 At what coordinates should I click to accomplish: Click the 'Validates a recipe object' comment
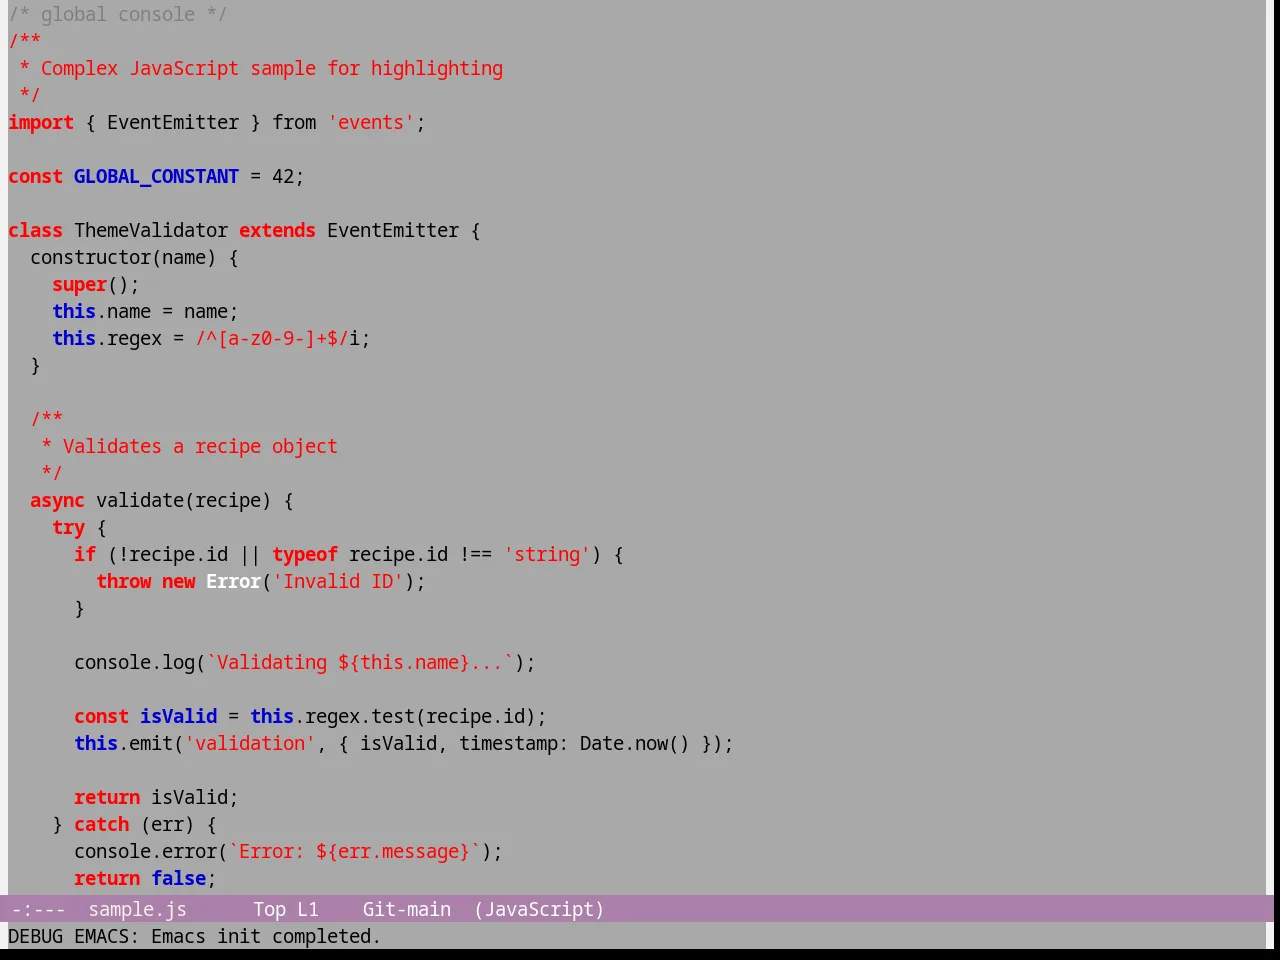(200, 446)
